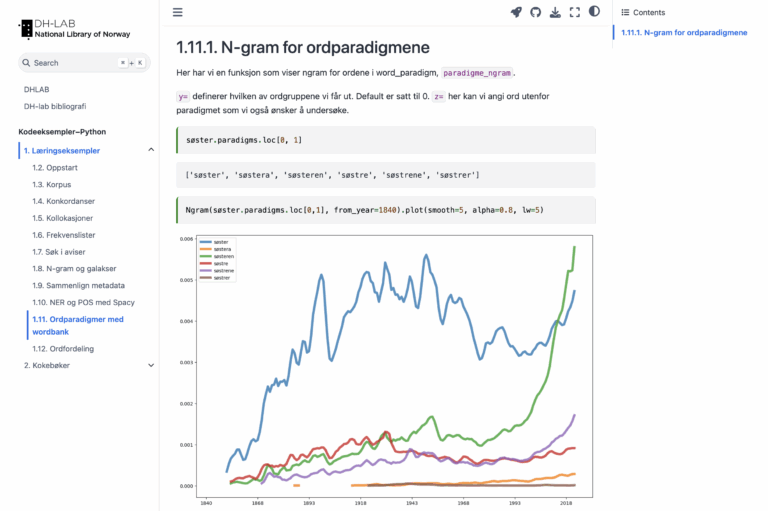Click the Contents list icon

tap(625, 12)
